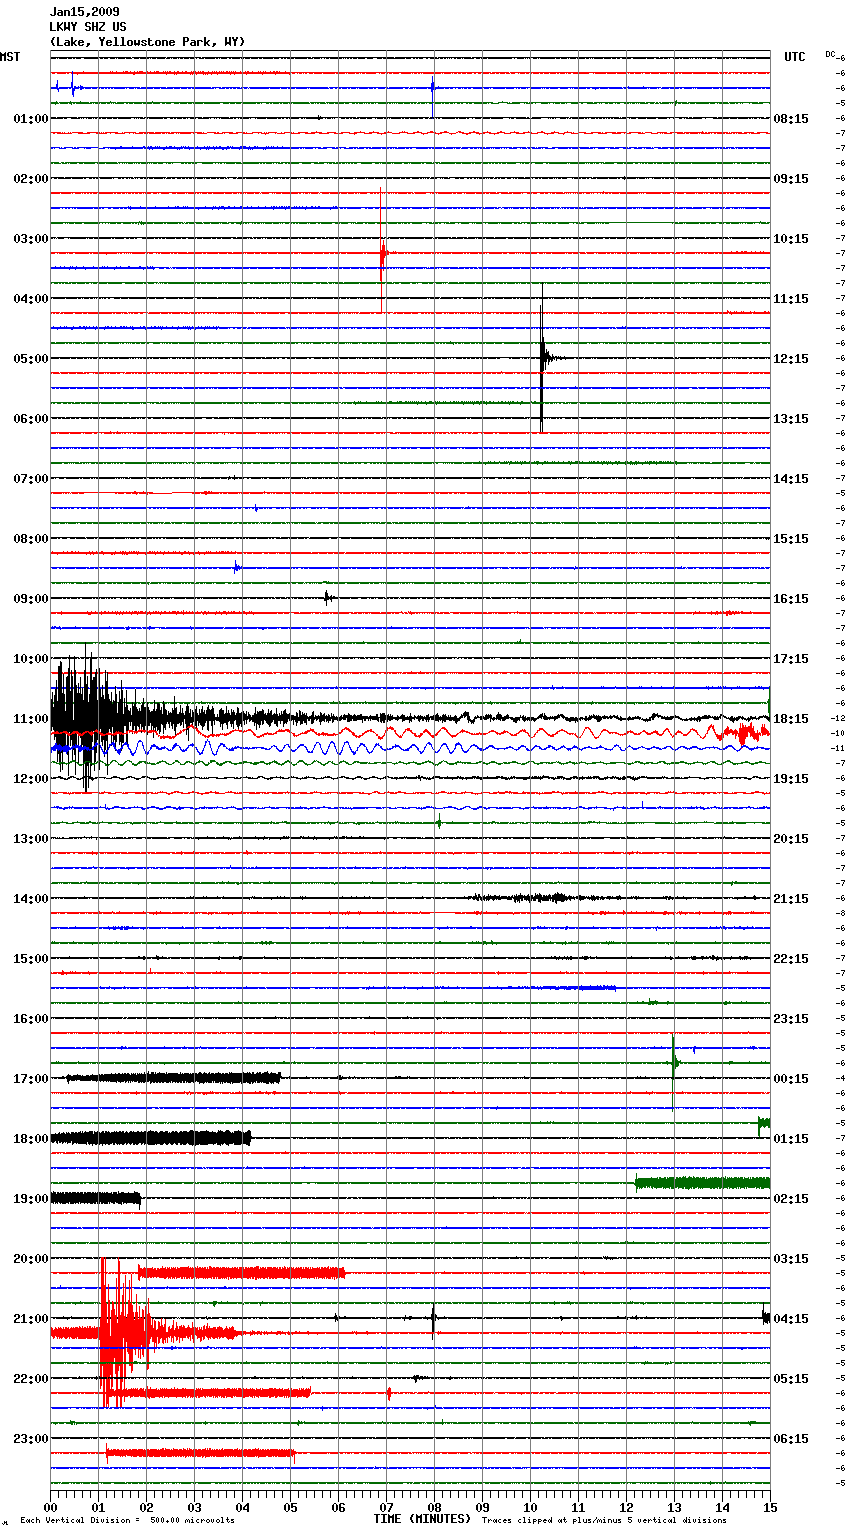This screenshot has width=850, height=1534.
Task: Click the green noise burst before 19:00
Action: point(703,1183)
